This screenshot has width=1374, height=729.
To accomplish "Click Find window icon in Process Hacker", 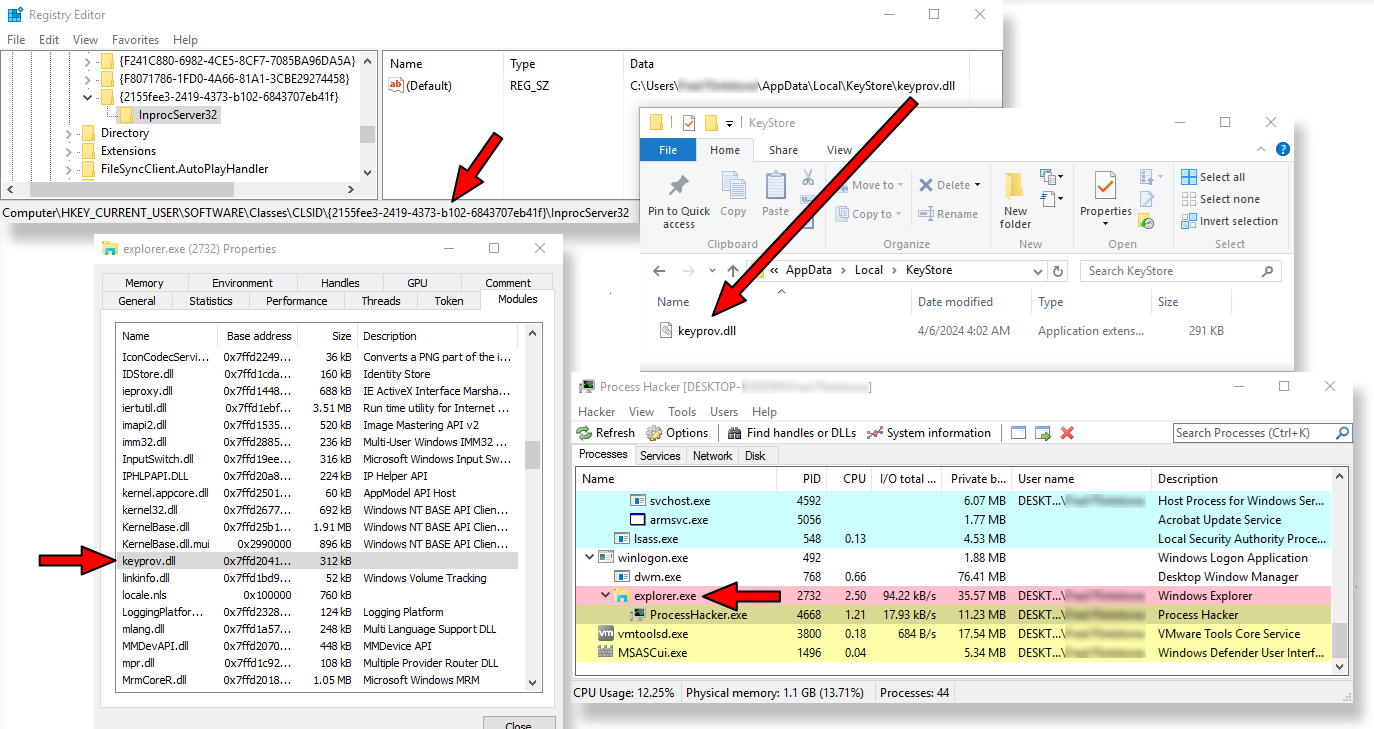I will (x=1019, y=433).
